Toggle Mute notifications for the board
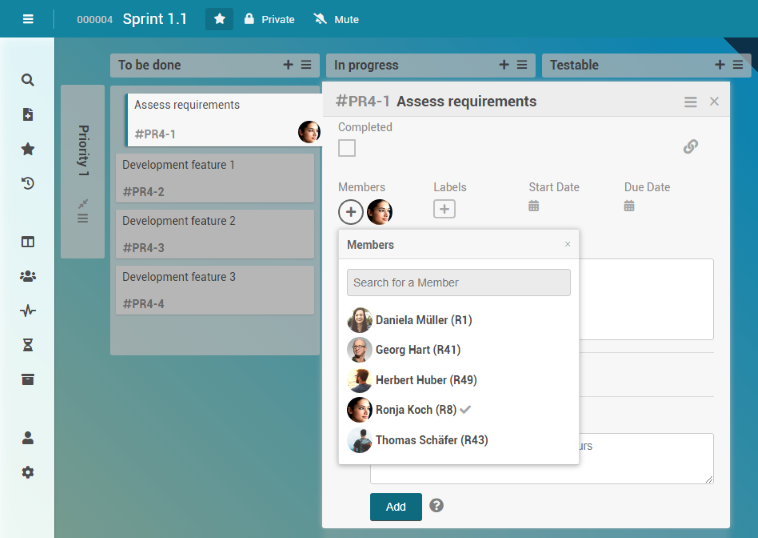 coord(336,19)
